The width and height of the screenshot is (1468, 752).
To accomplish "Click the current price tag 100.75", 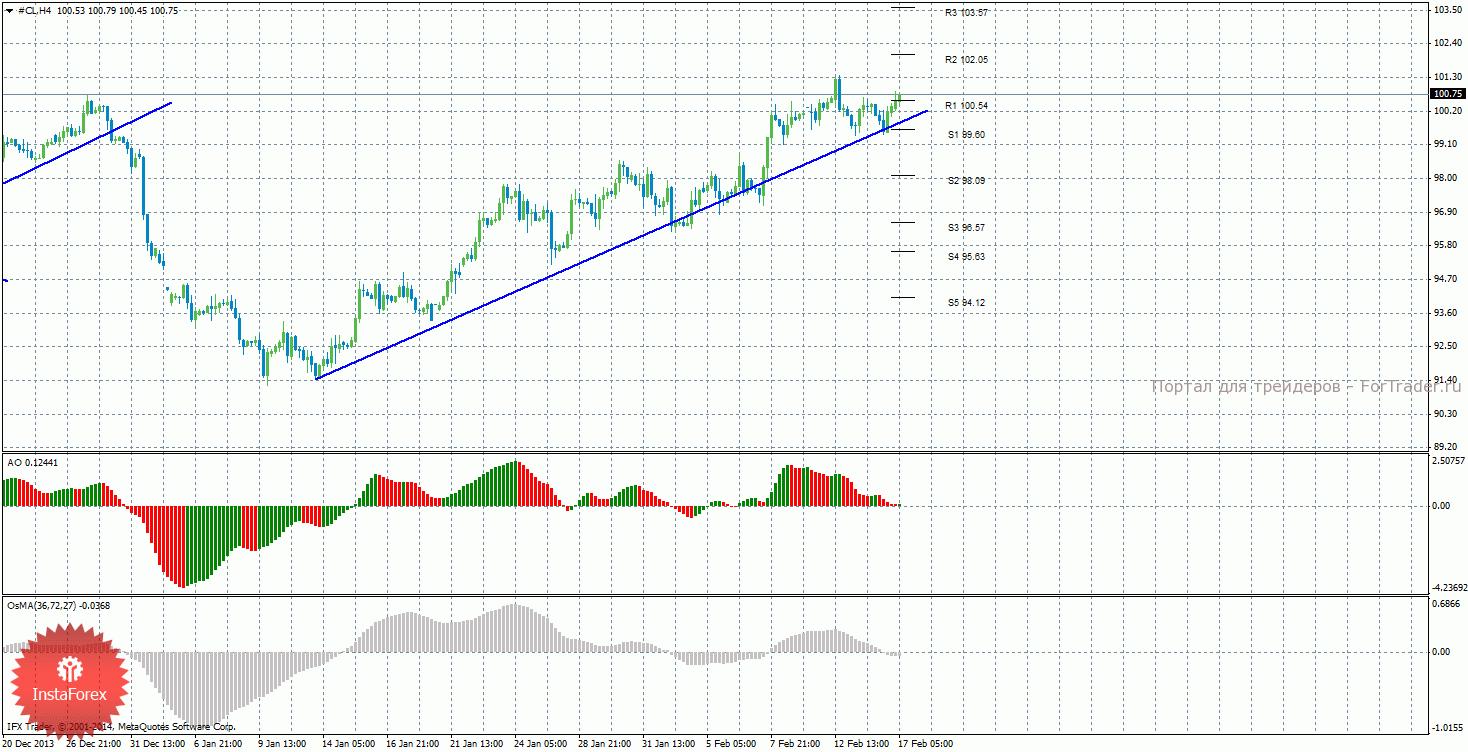I will coord(1447,94).
